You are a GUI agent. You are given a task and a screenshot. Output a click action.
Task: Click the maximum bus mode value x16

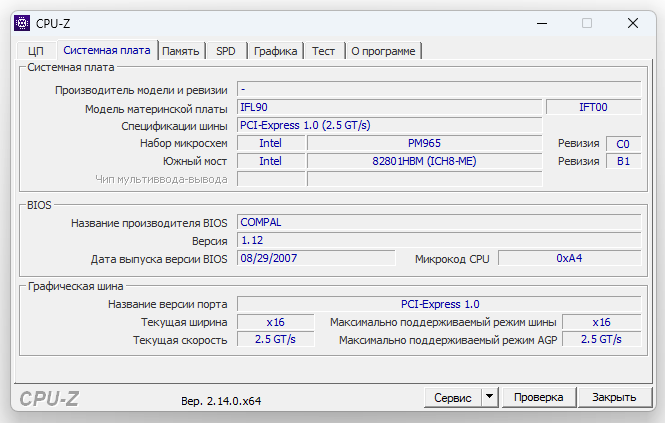pyautogui.click(x=601, y=322)
